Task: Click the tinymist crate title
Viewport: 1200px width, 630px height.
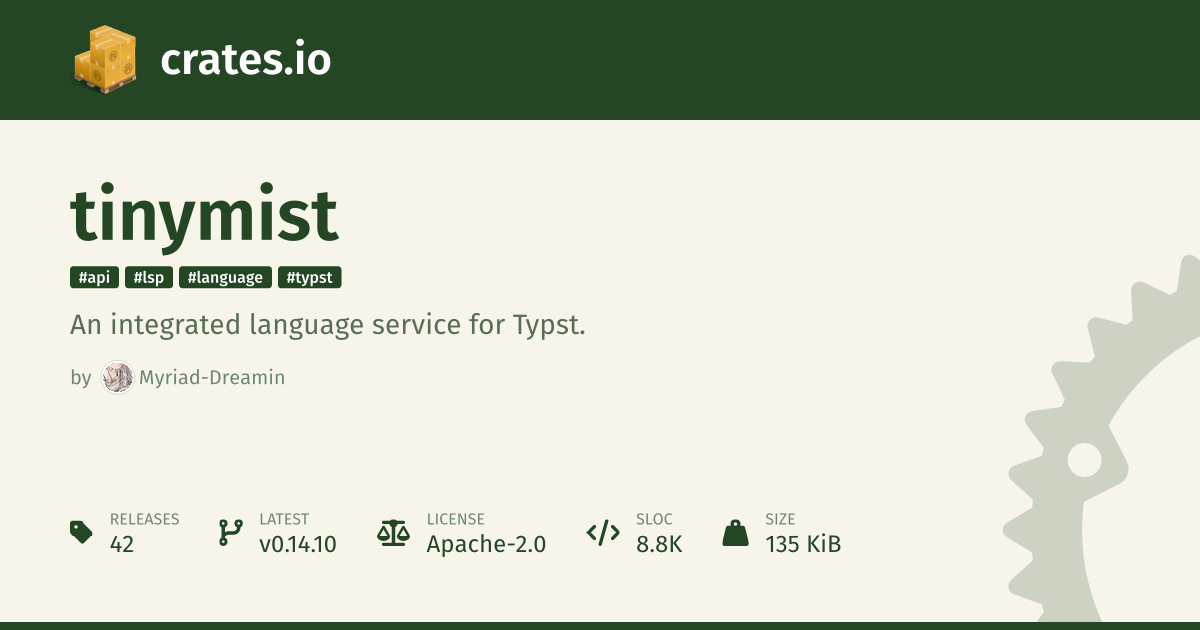Action: (x=205, y=215)
